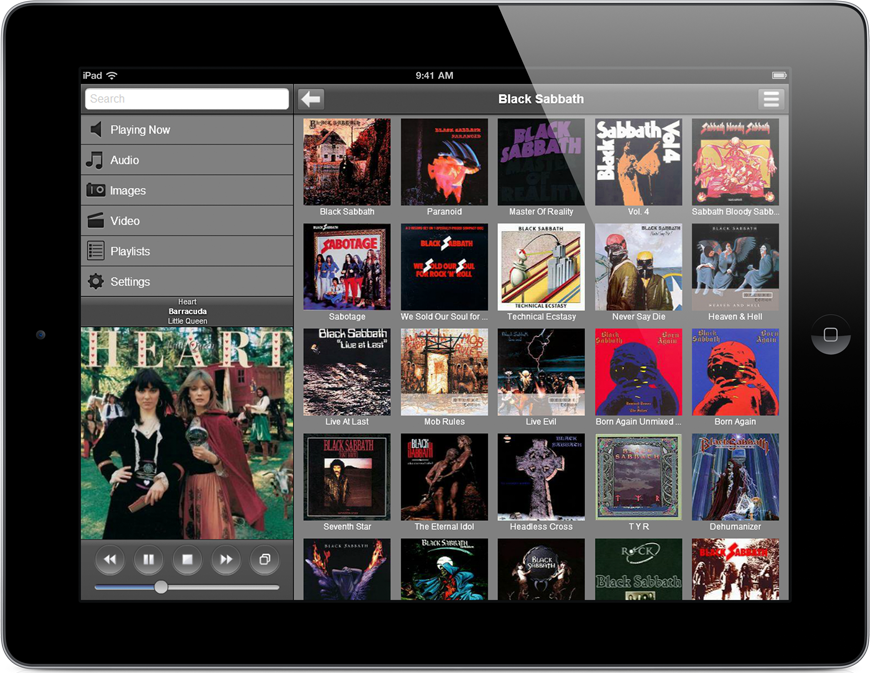
Task: Click the clapperboard Video icon
Action: (95, 220)
